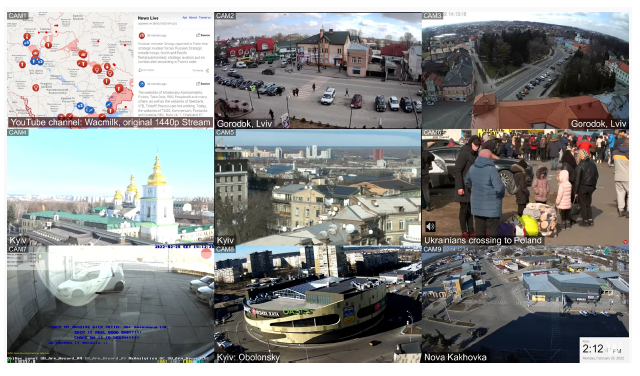Click the CAM1 label
The width and height of the screenshot is (640, 376).
click(x=18, y=16)
